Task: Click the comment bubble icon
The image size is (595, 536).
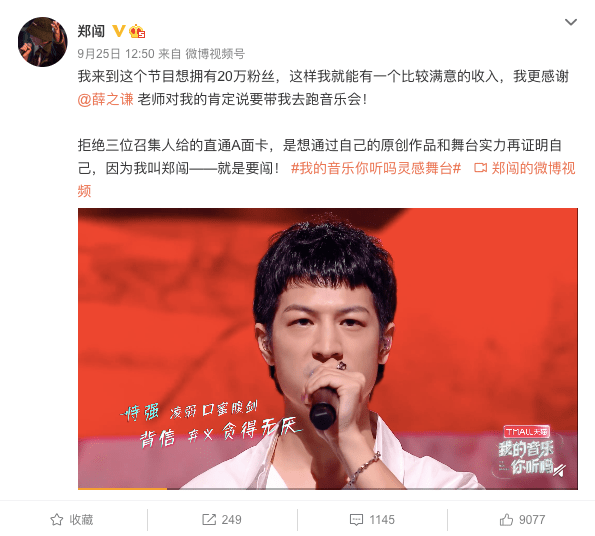Action: 356,520
